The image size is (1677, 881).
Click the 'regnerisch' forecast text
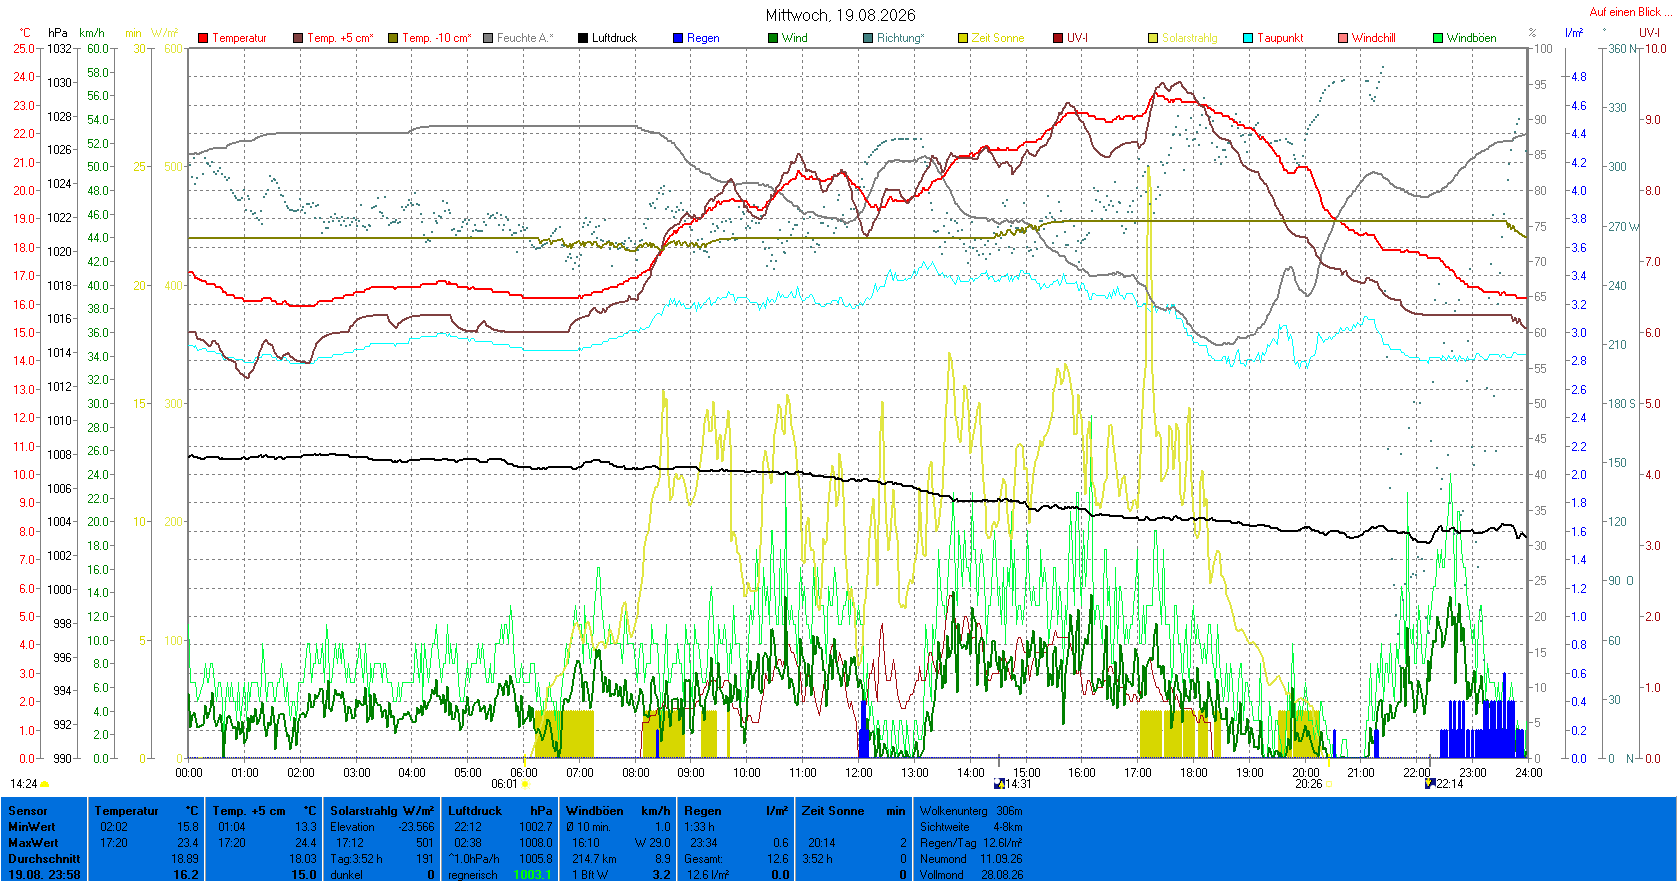473,875
